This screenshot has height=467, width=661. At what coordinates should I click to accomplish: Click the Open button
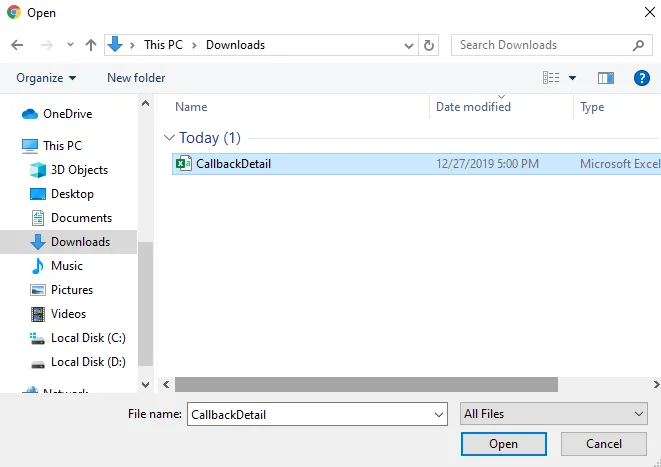click(x=504, y=444)
